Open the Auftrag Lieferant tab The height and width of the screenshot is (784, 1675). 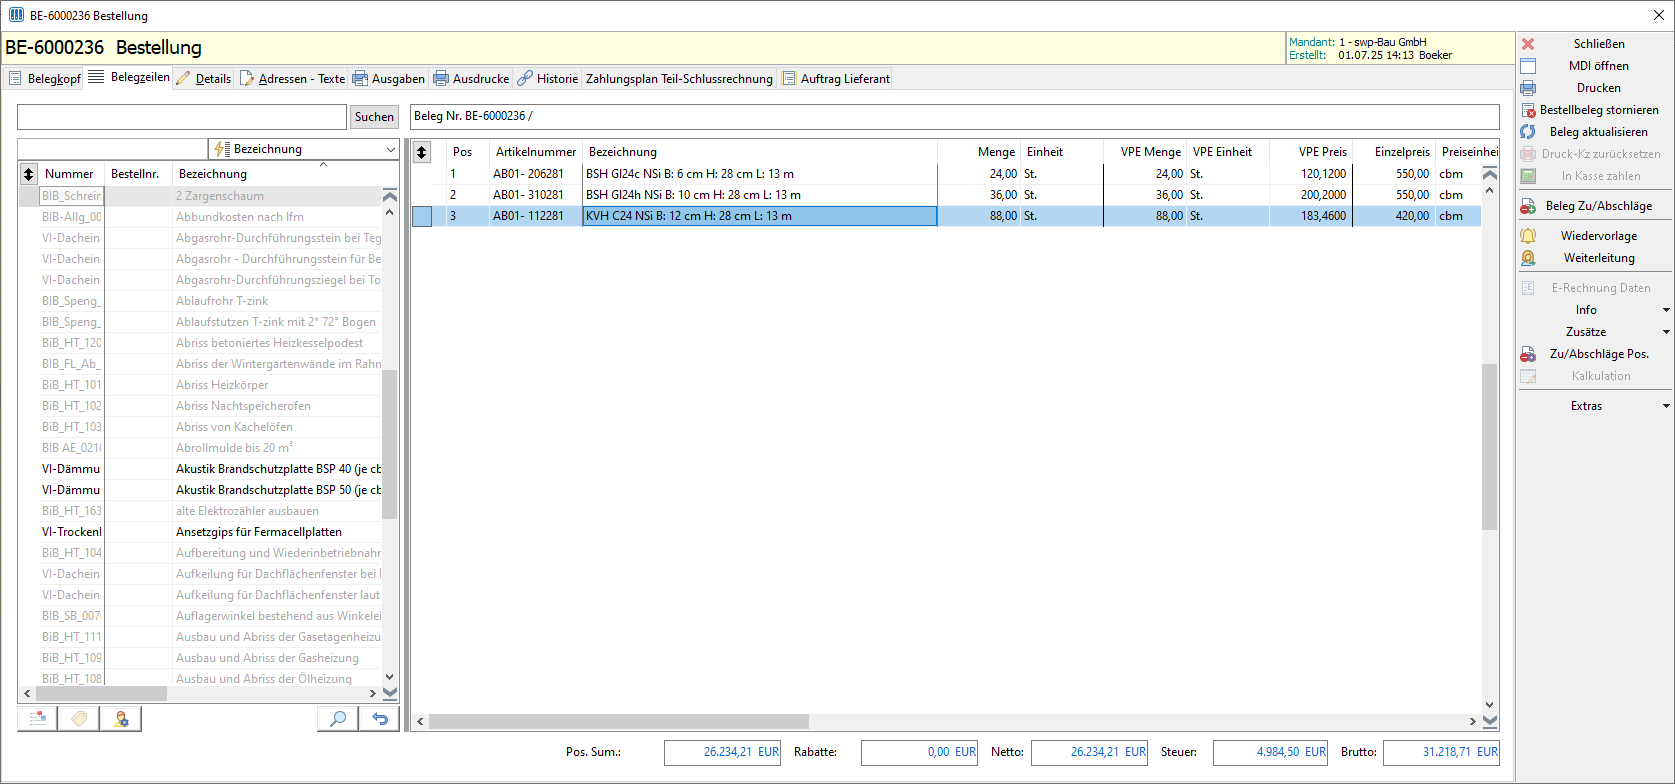(x=836, y=79)
